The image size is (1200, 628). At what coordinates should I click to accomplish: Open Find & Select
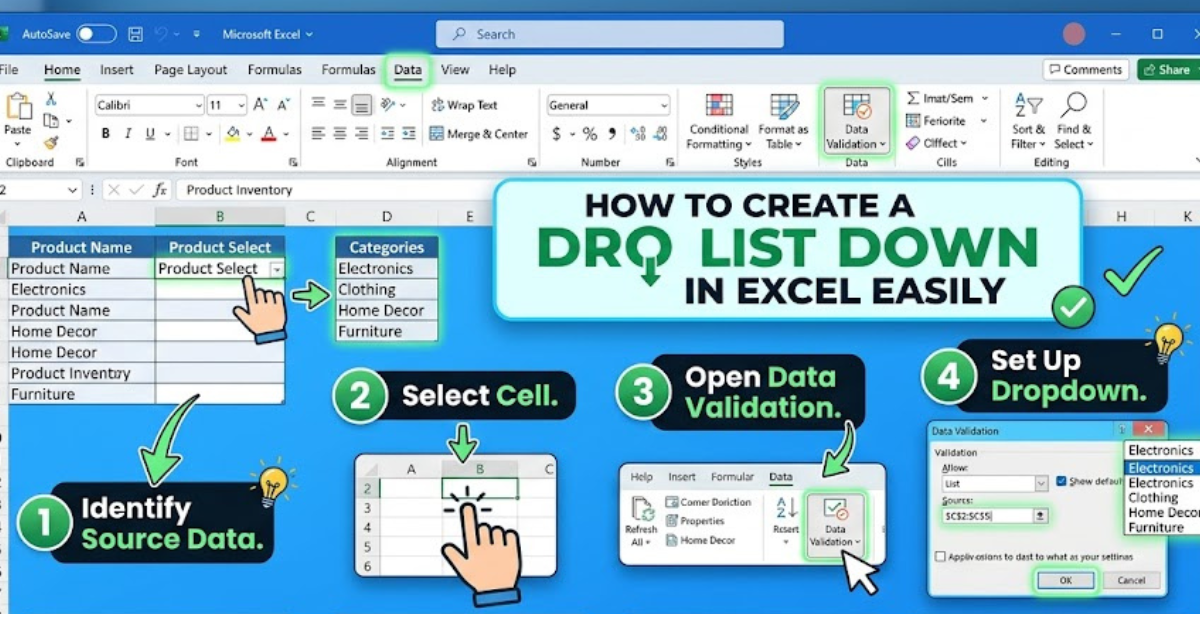1074,121
